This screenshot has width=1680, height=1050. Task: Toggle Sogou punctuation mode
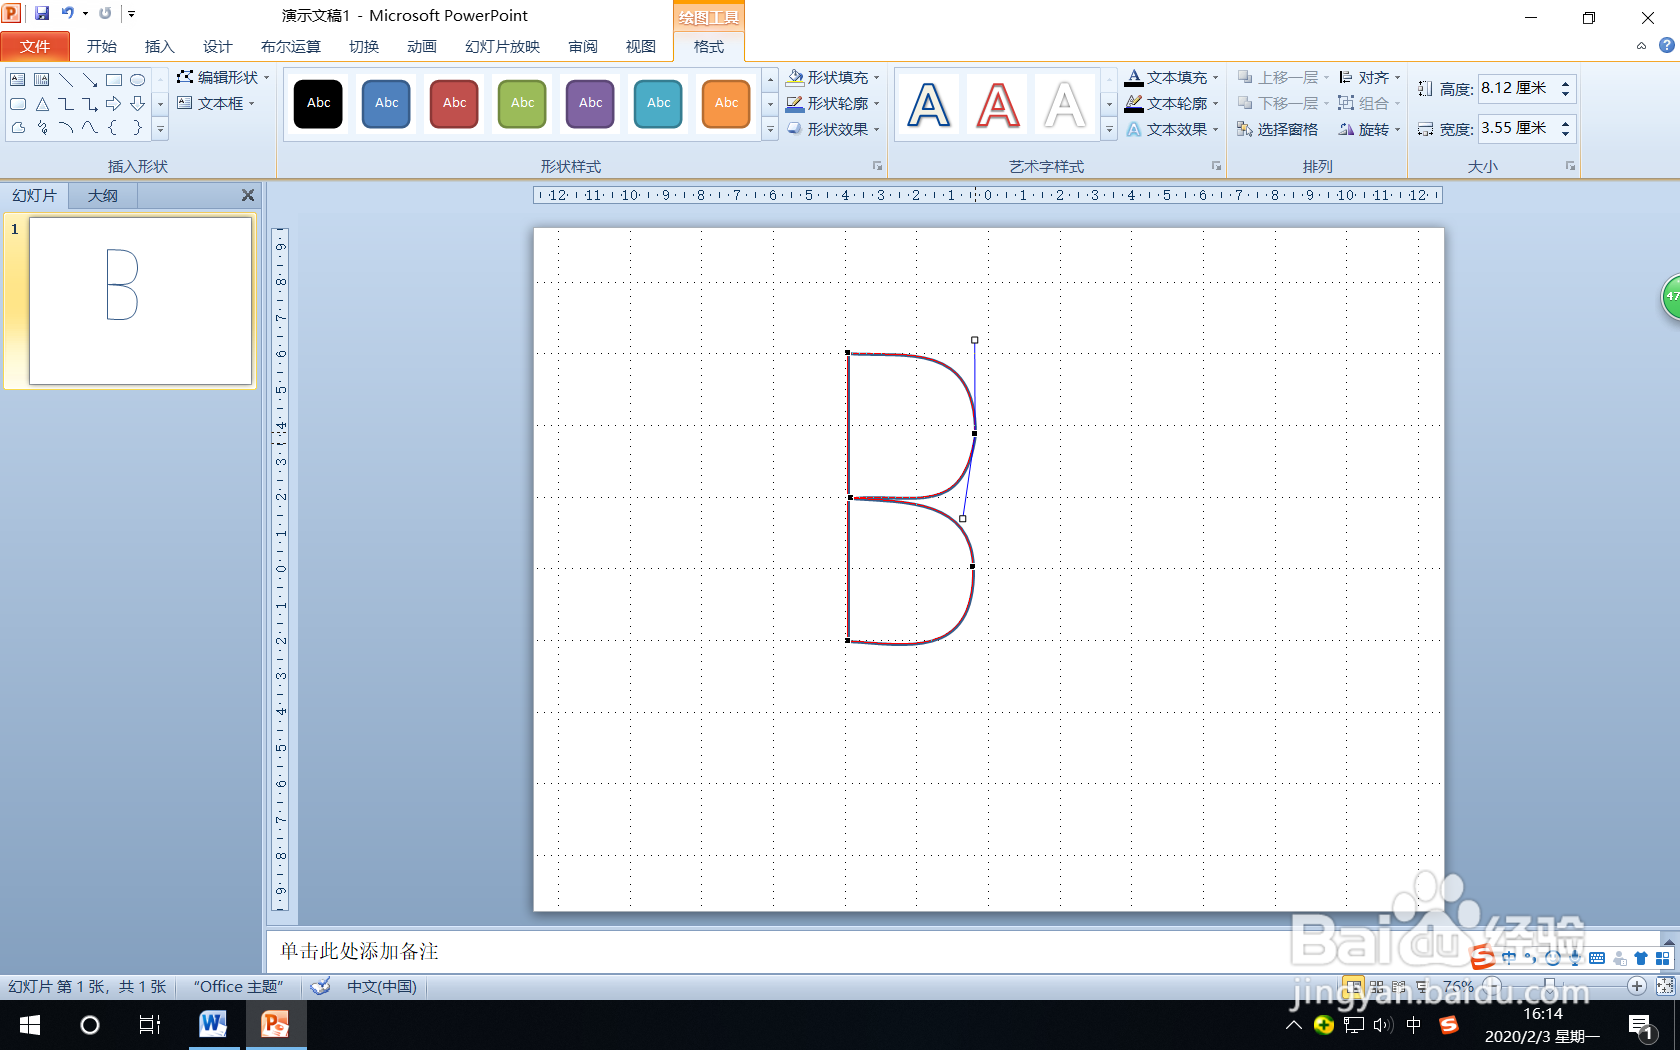(x=1531, y=958)
